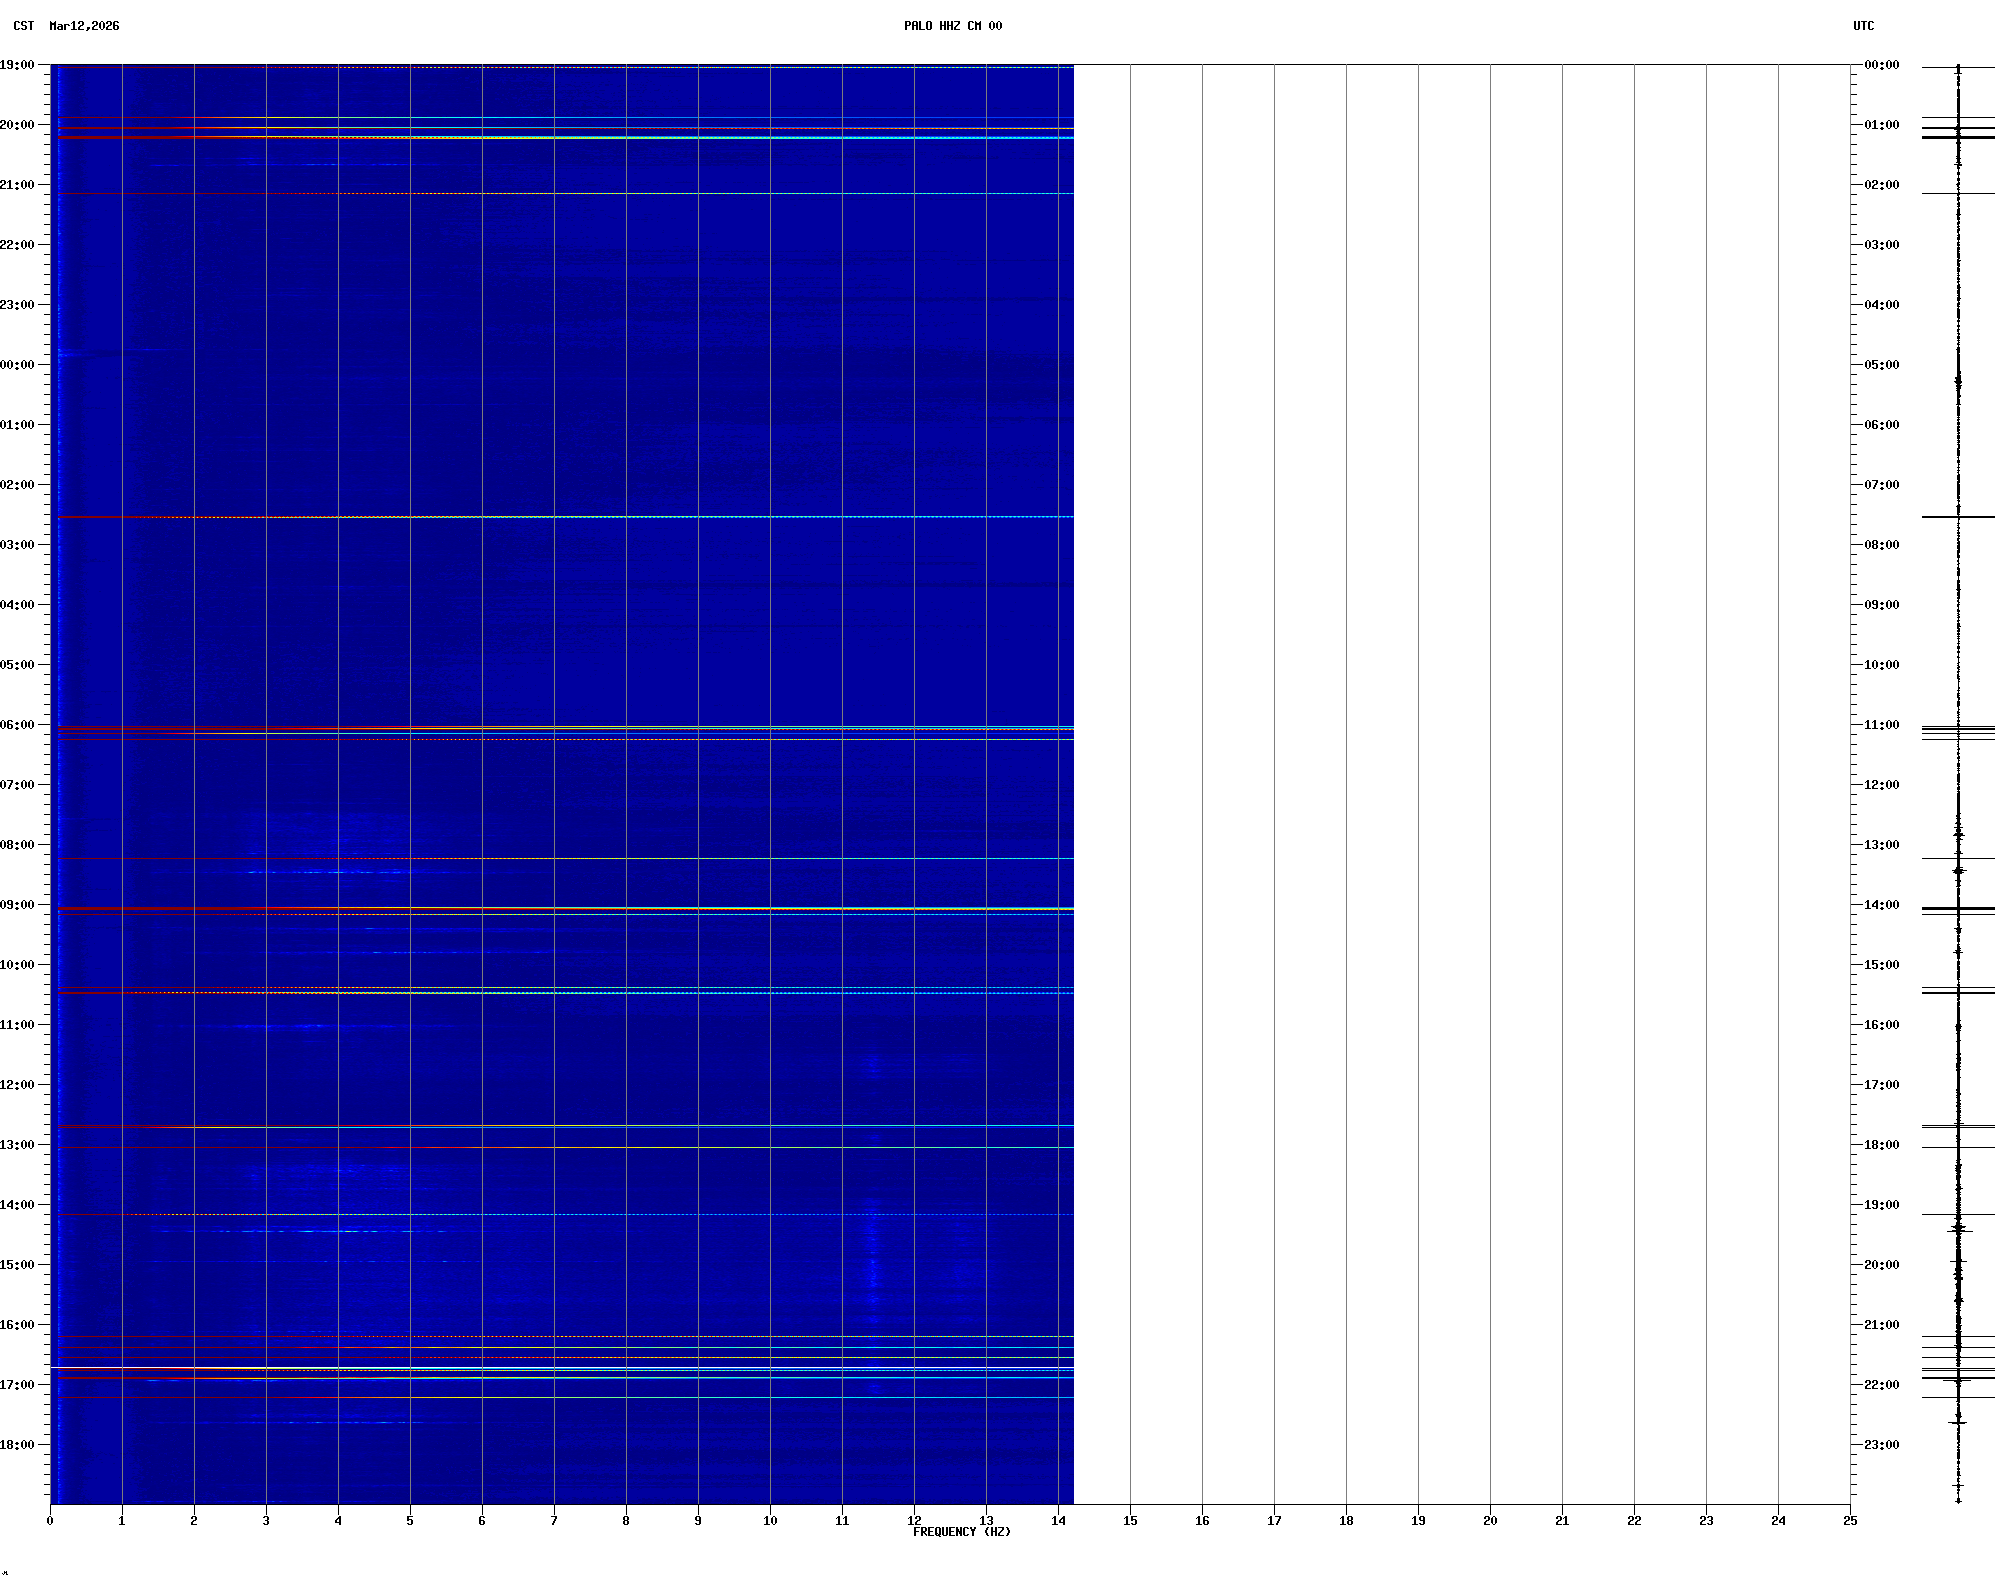Click the 19:00 CST label at top left
The width and height of the screenshot is (2002, 1584).
pos(17,65)
